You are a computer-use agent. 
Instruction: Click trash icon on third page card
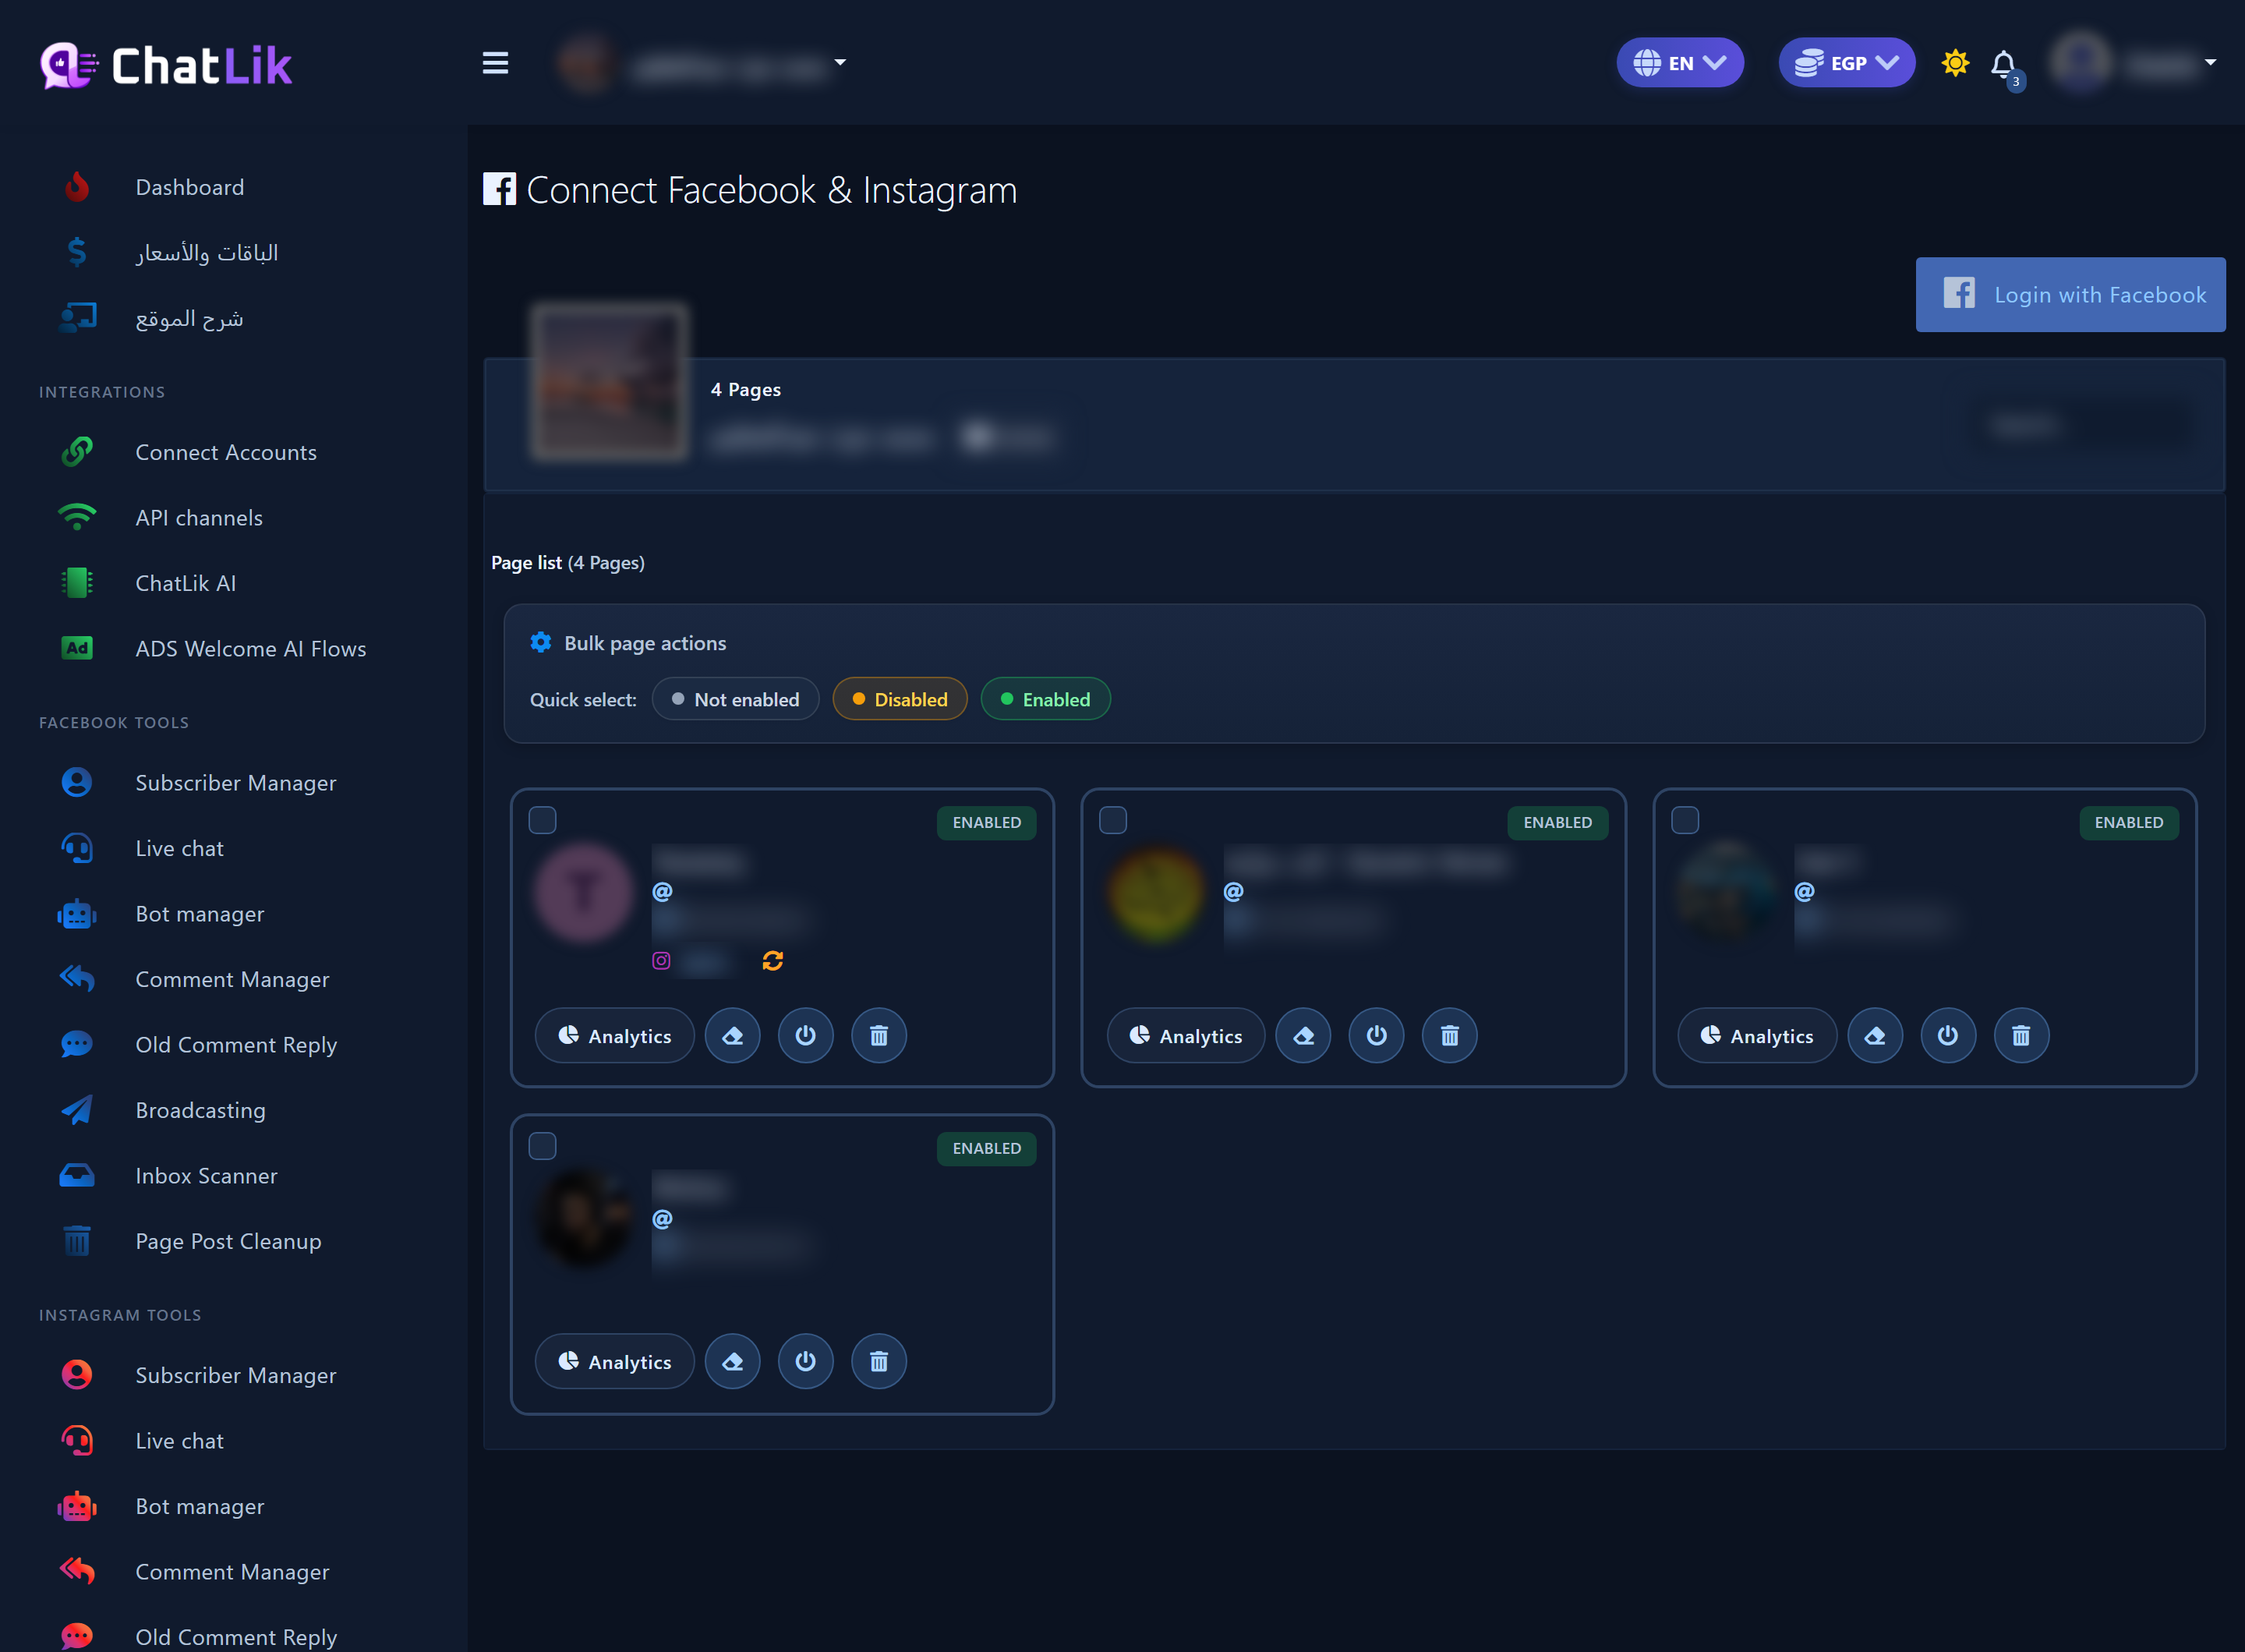(2021, 1036)
